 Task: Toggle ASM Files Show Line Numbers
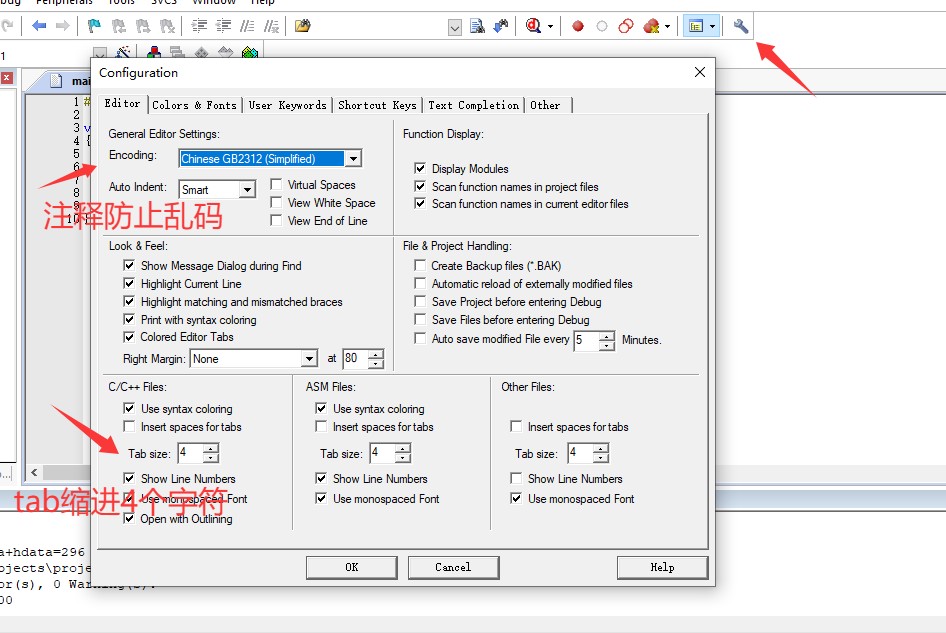pyautogui.click(x=321, y=479)
